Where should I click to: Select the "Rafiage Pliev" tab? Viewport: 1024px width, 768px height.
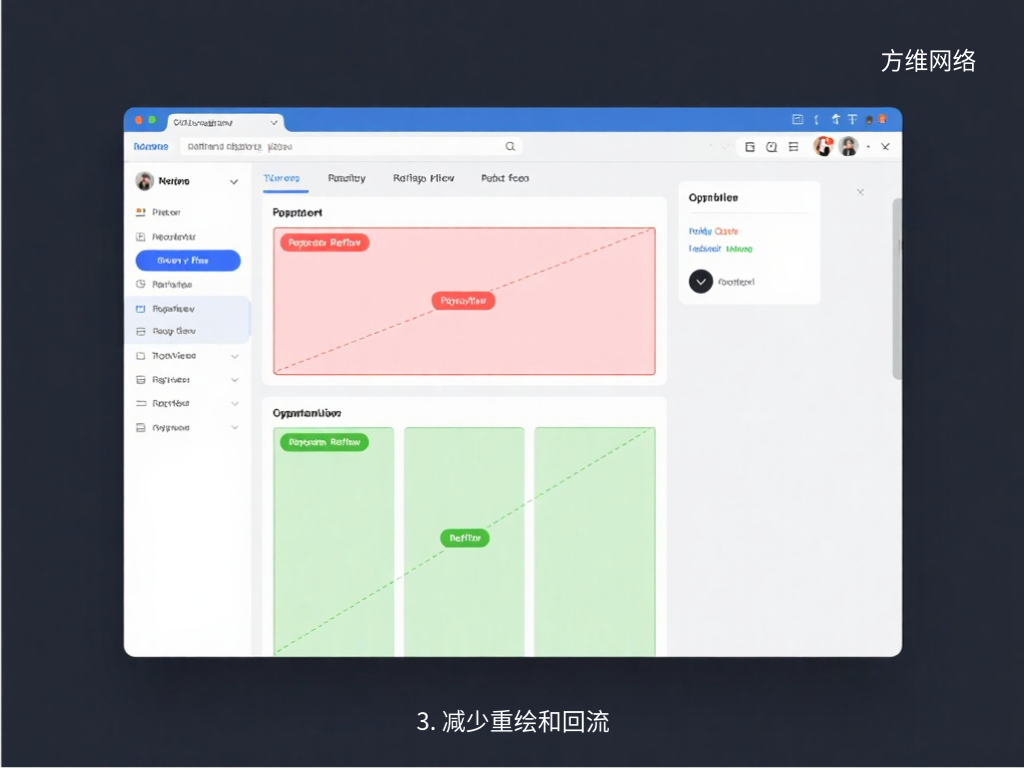tap(423, 179)
